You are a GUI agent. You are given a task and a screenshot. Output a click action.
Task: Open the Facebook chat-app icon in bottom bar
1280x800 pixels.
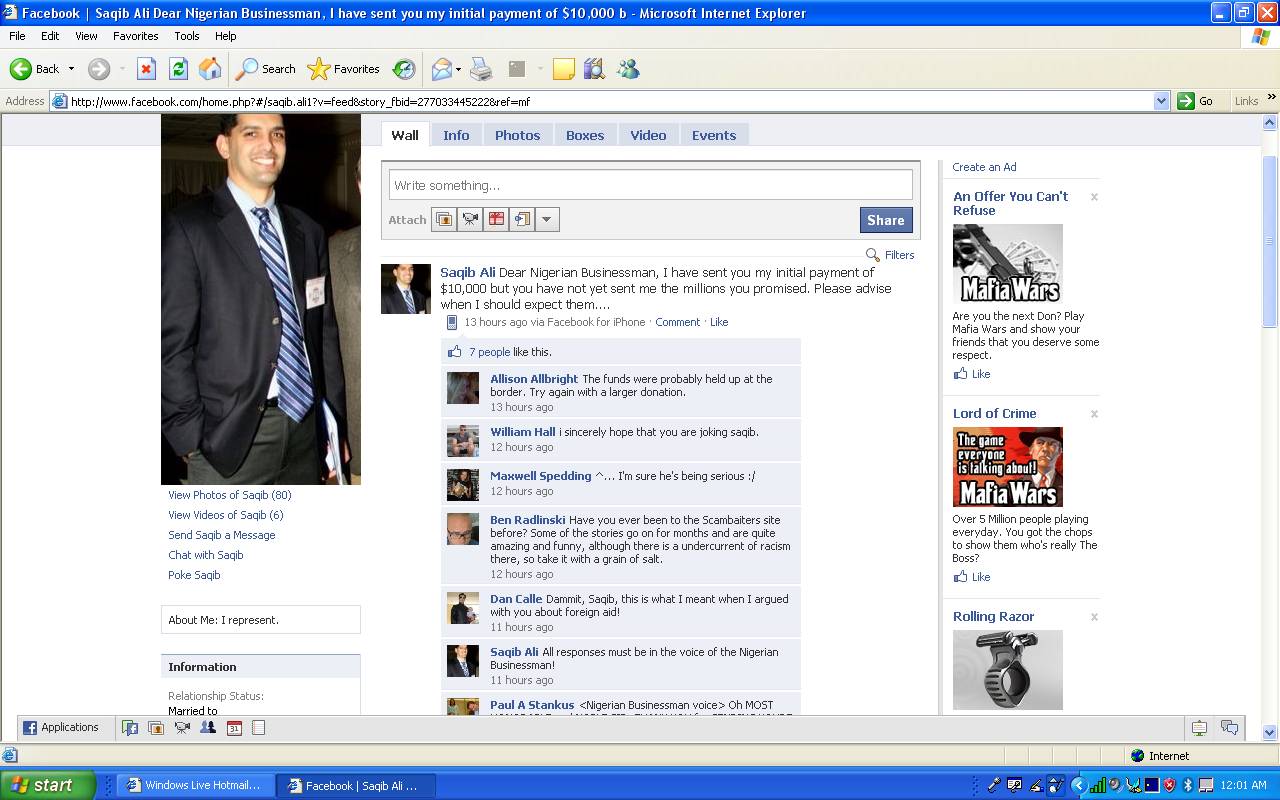tap(130, 728)
